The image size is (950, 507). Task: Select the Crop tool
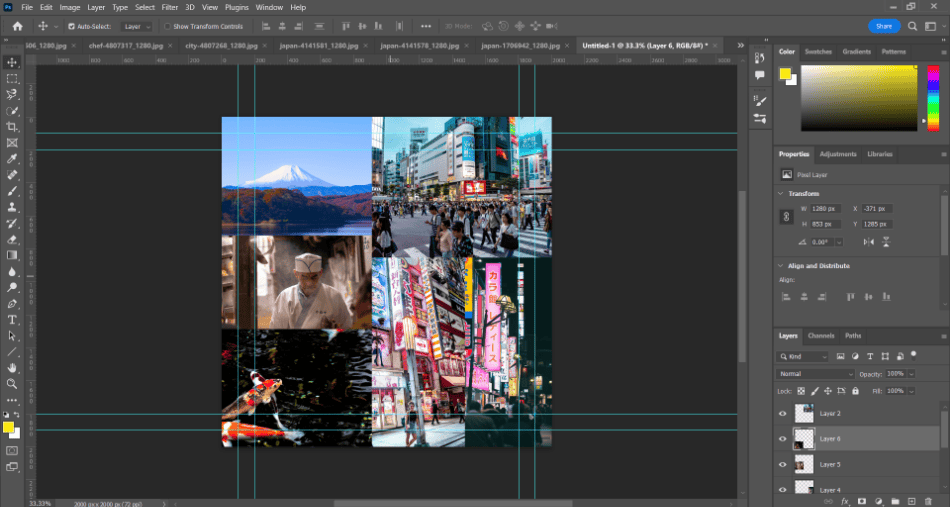(x=12, y=127)
